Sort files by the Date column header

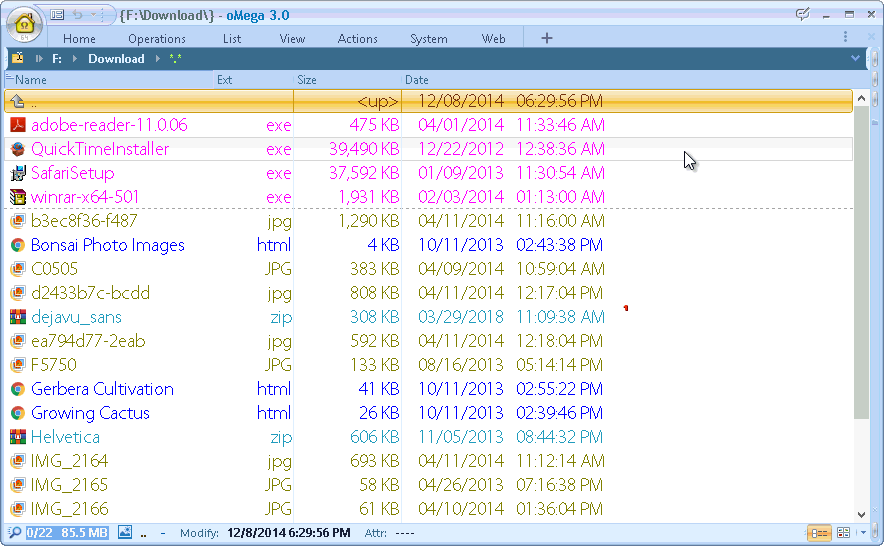pos(417,80)
